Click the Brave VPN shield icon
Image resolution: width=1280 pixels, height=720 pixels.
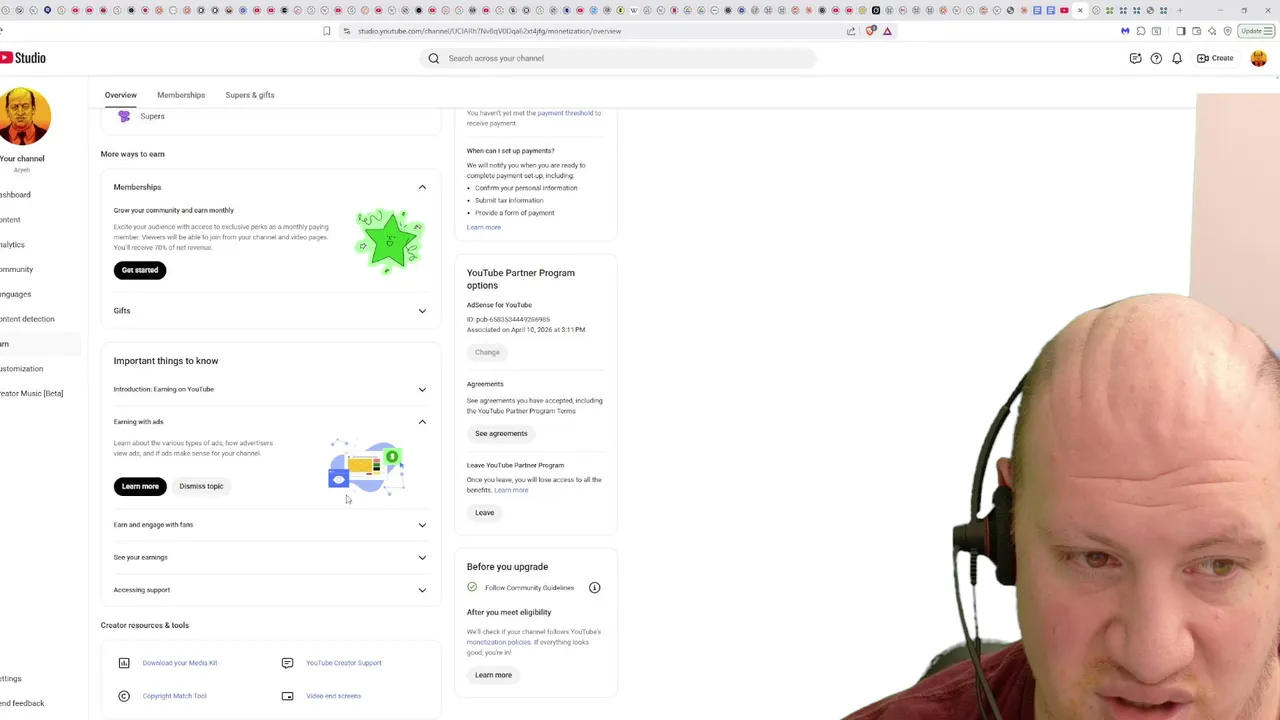1228,31
